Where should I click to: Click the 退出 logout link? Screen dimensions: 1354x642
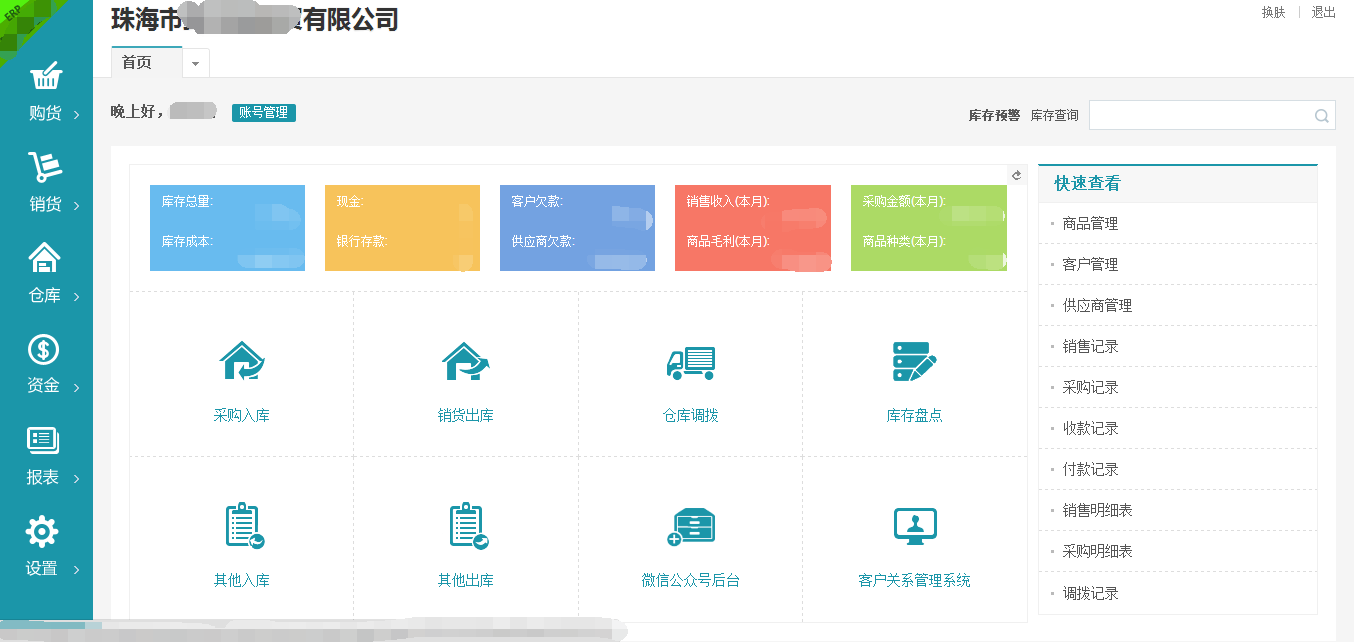tap(1323, 13)
